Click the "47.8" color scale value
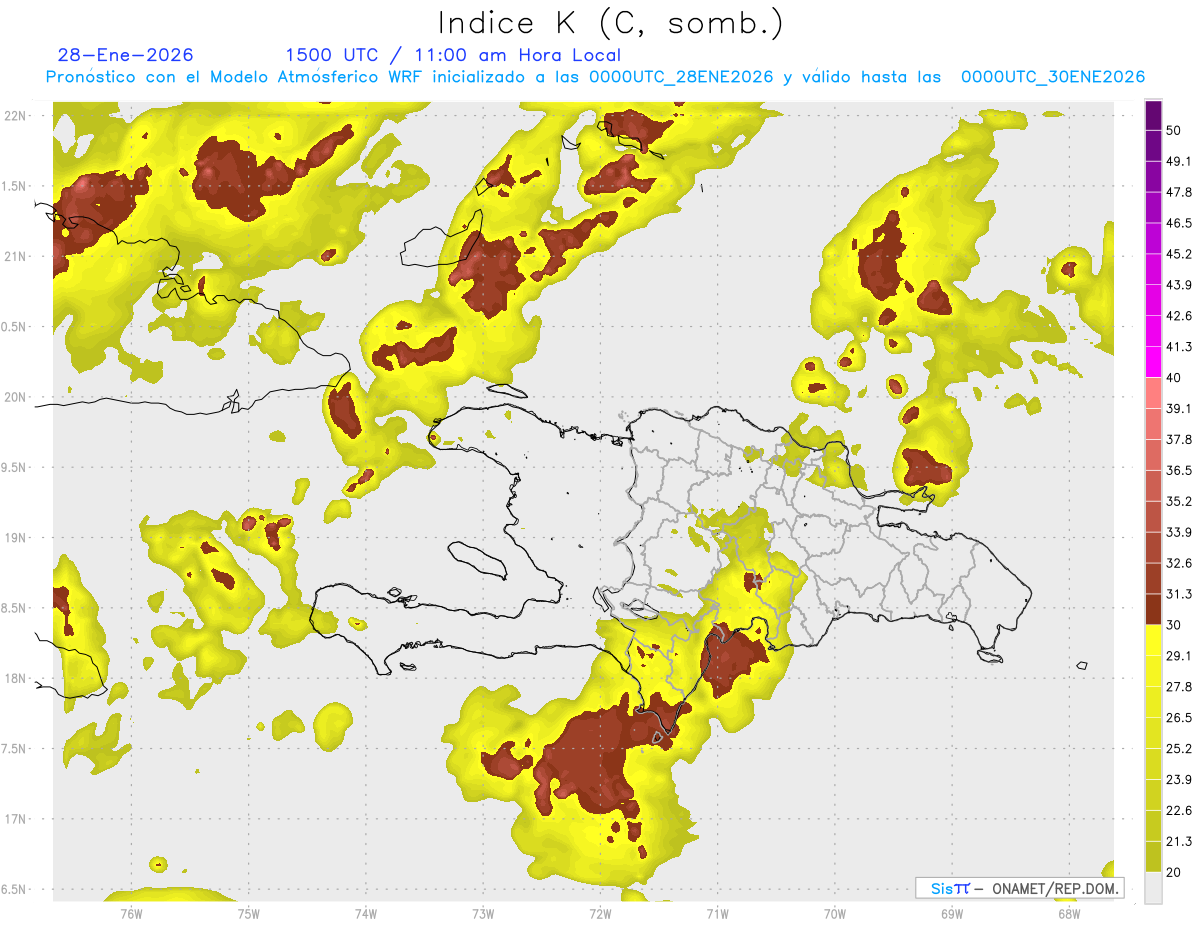1200x927 pixels. point(1179,192)
